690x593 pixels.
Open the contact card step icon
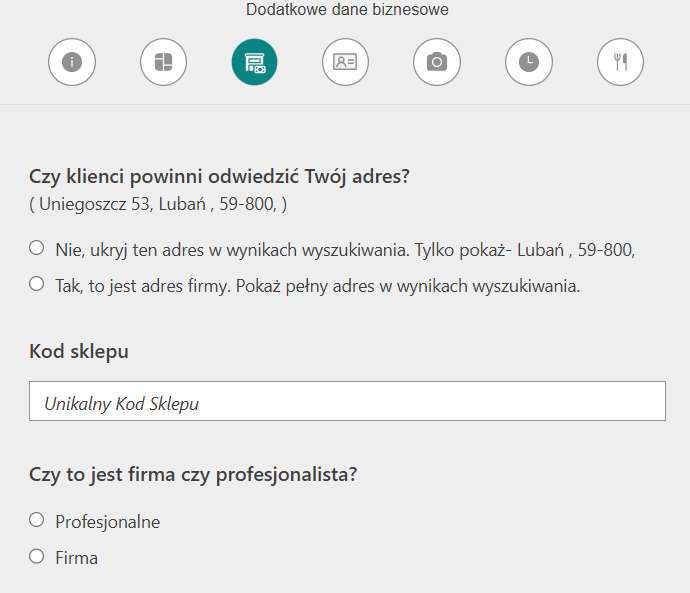(x=345, y=62)
